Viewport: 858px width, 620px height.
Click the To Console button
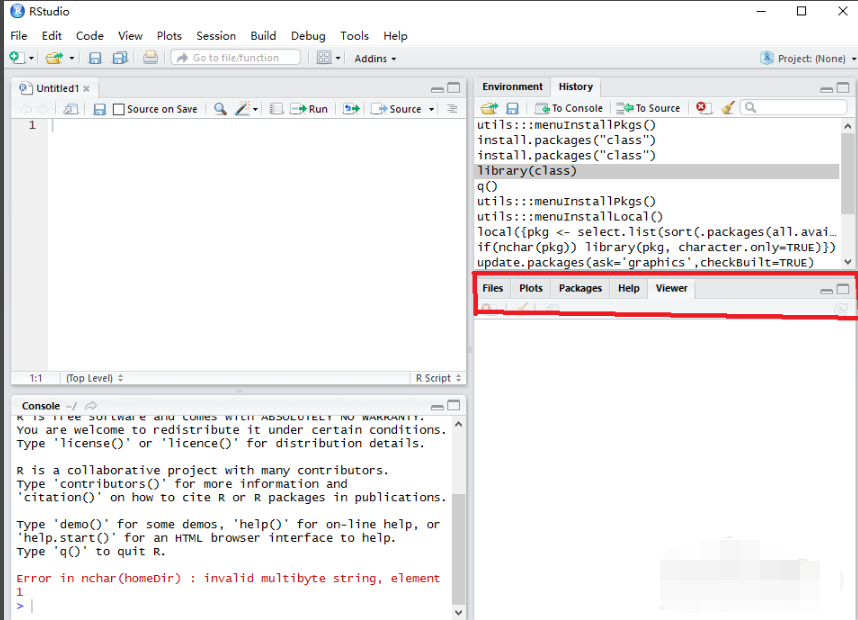click(569, 108)
